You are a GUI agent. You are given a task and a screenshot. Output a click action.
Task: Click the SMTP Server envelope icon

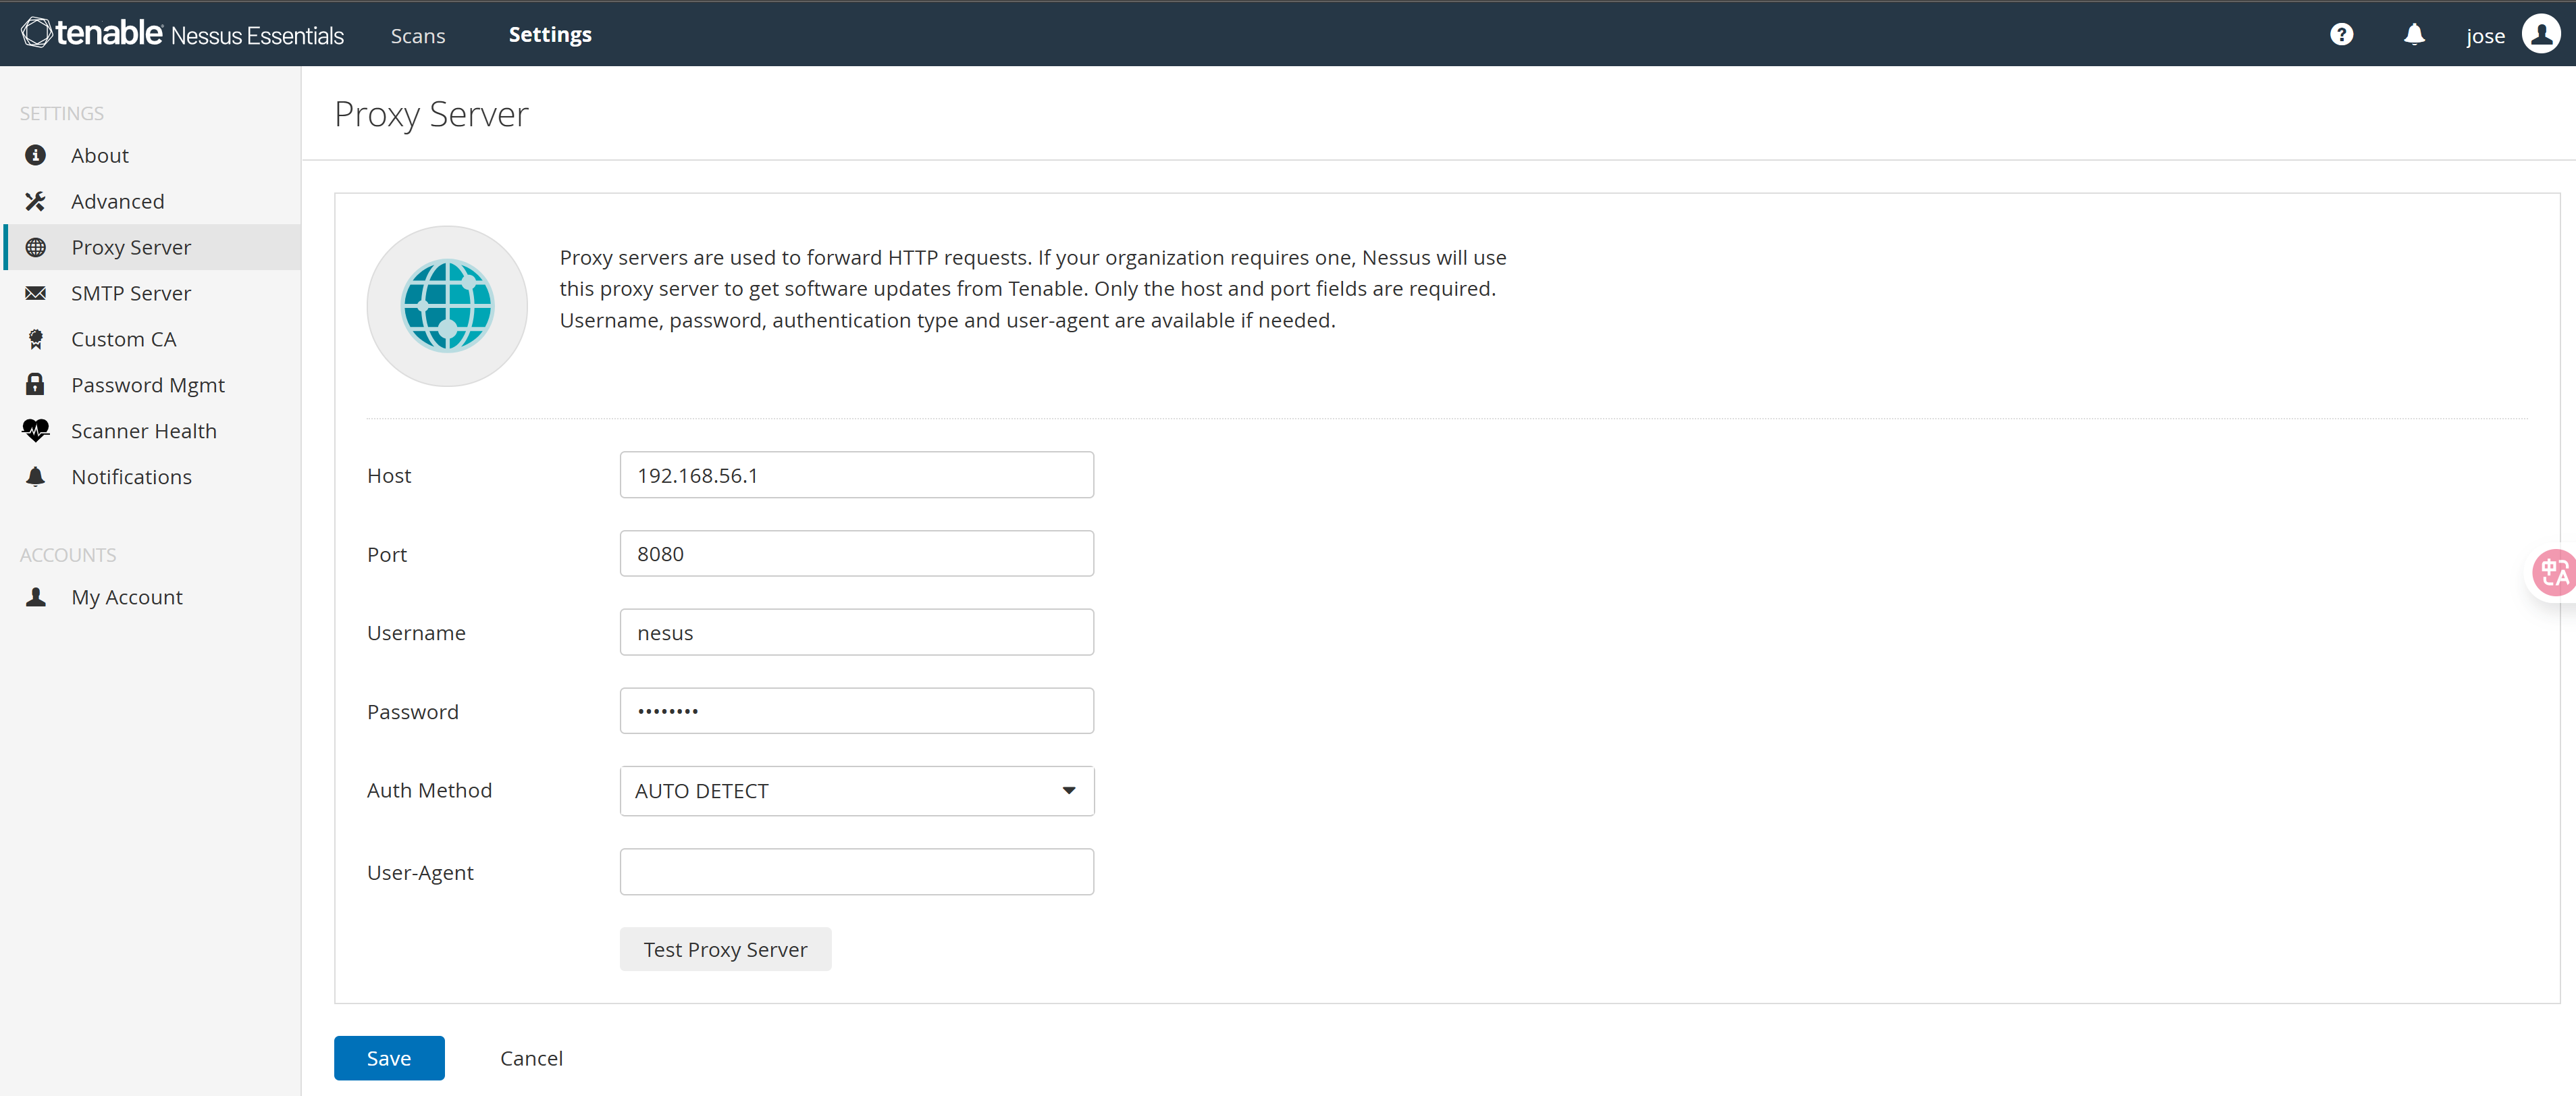36,293
